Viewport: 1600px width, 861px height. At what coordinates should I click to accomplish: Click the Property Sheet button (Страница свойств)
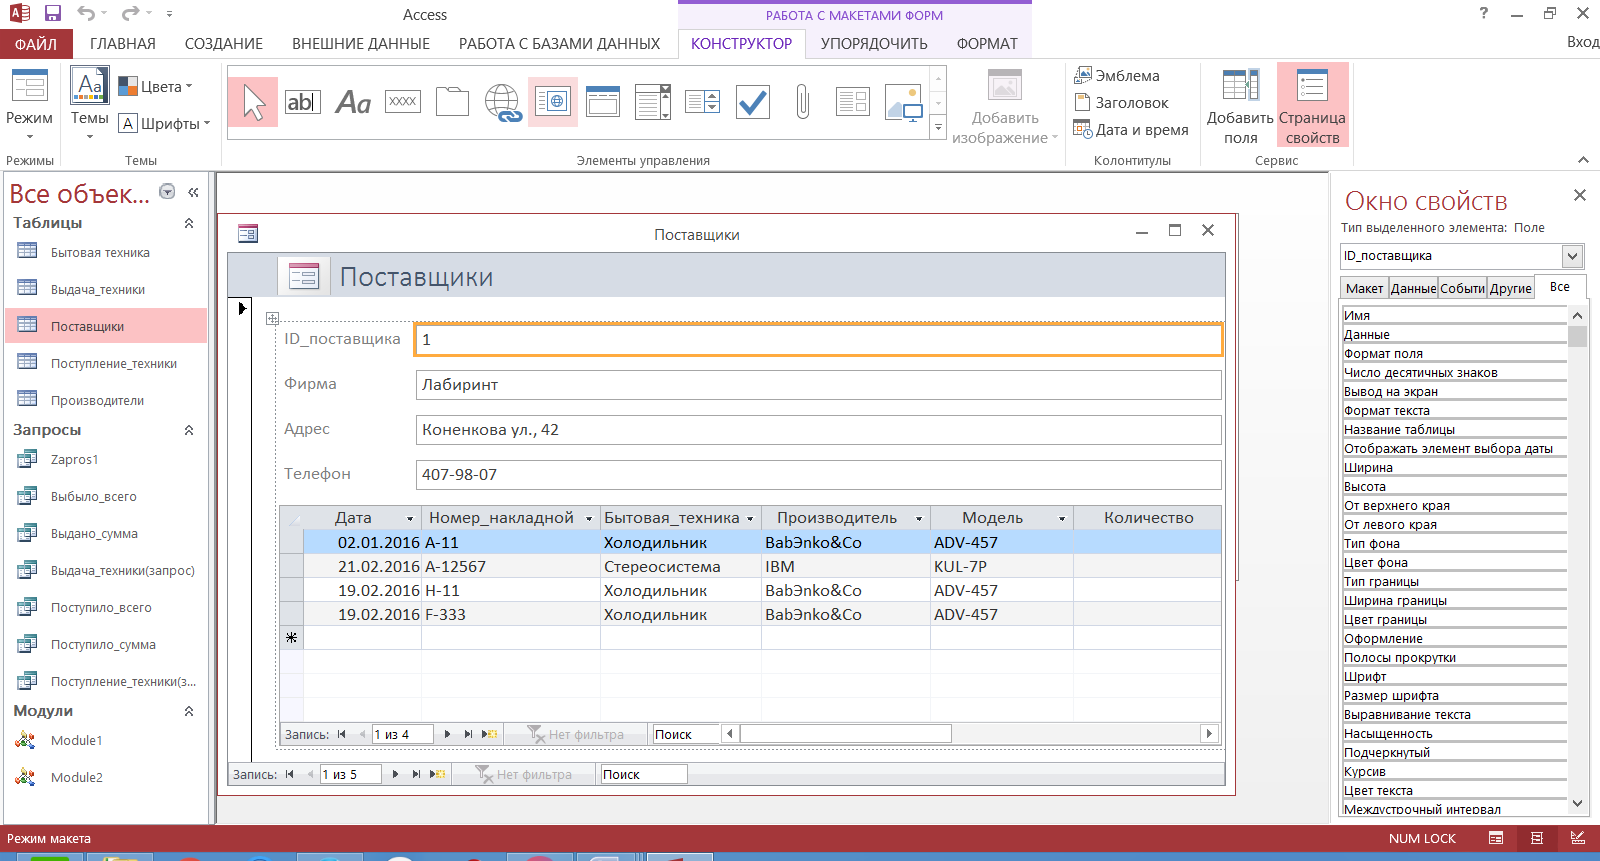coord(1312,106)
